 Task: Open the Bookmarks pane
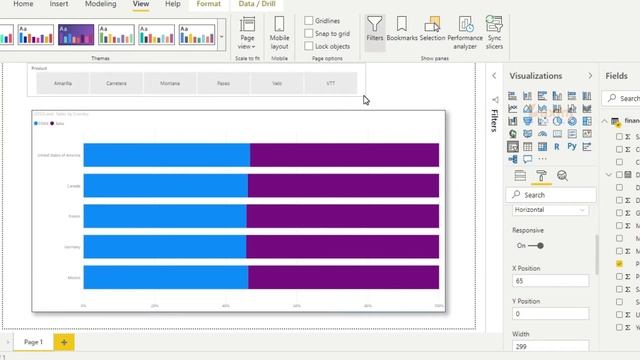pyautogui.click(x=402, y=29)
